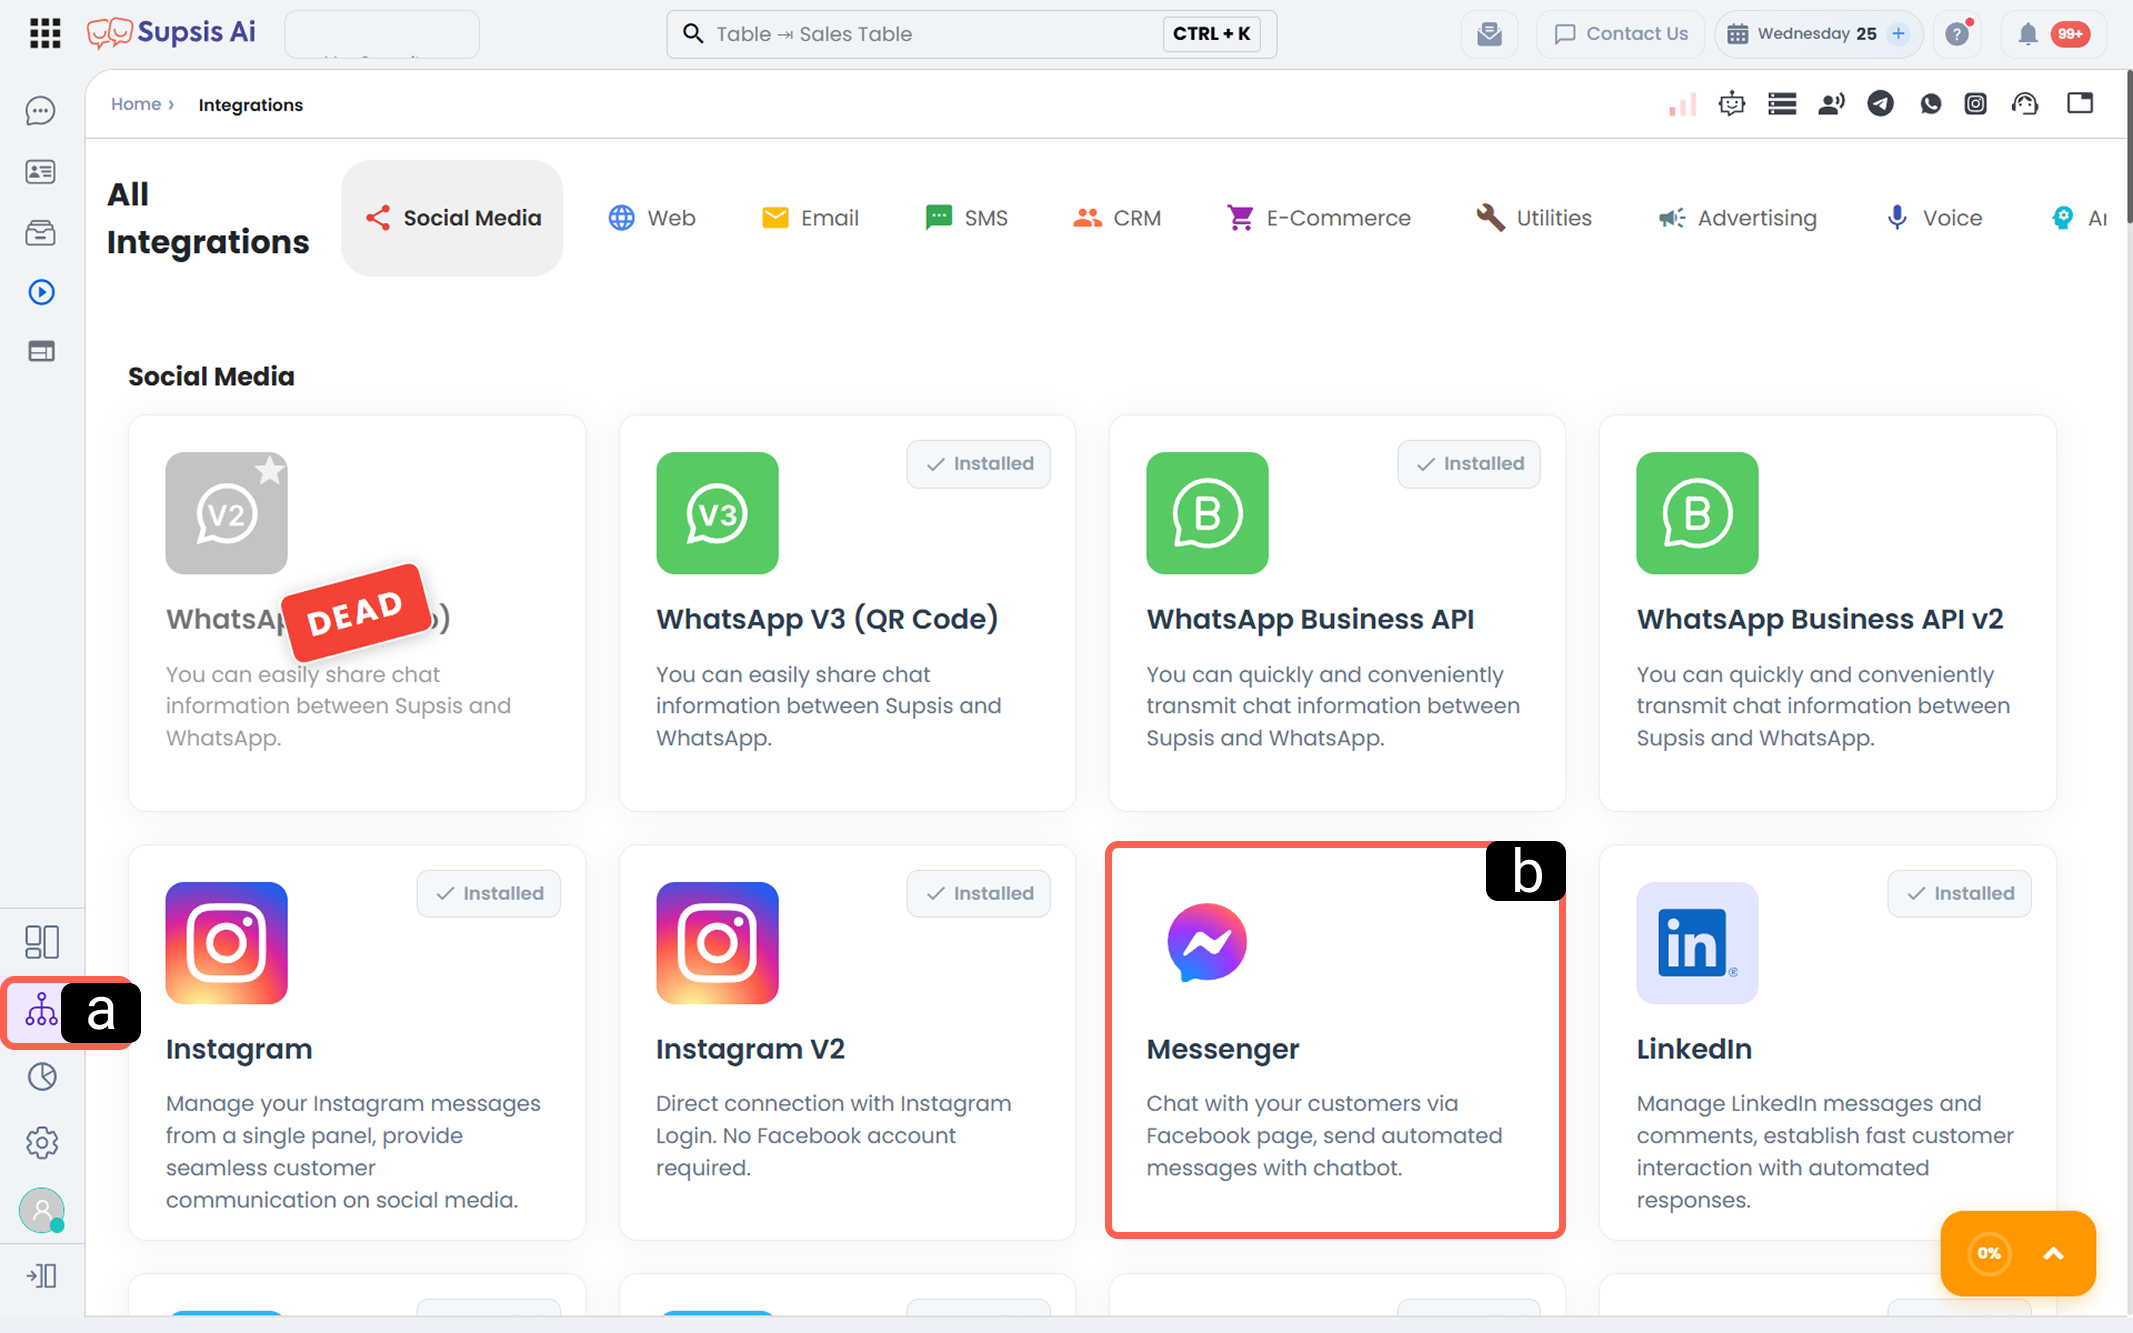
Task: Open the chat conversations sidebar icon
Action: click(x=41, y=111)
